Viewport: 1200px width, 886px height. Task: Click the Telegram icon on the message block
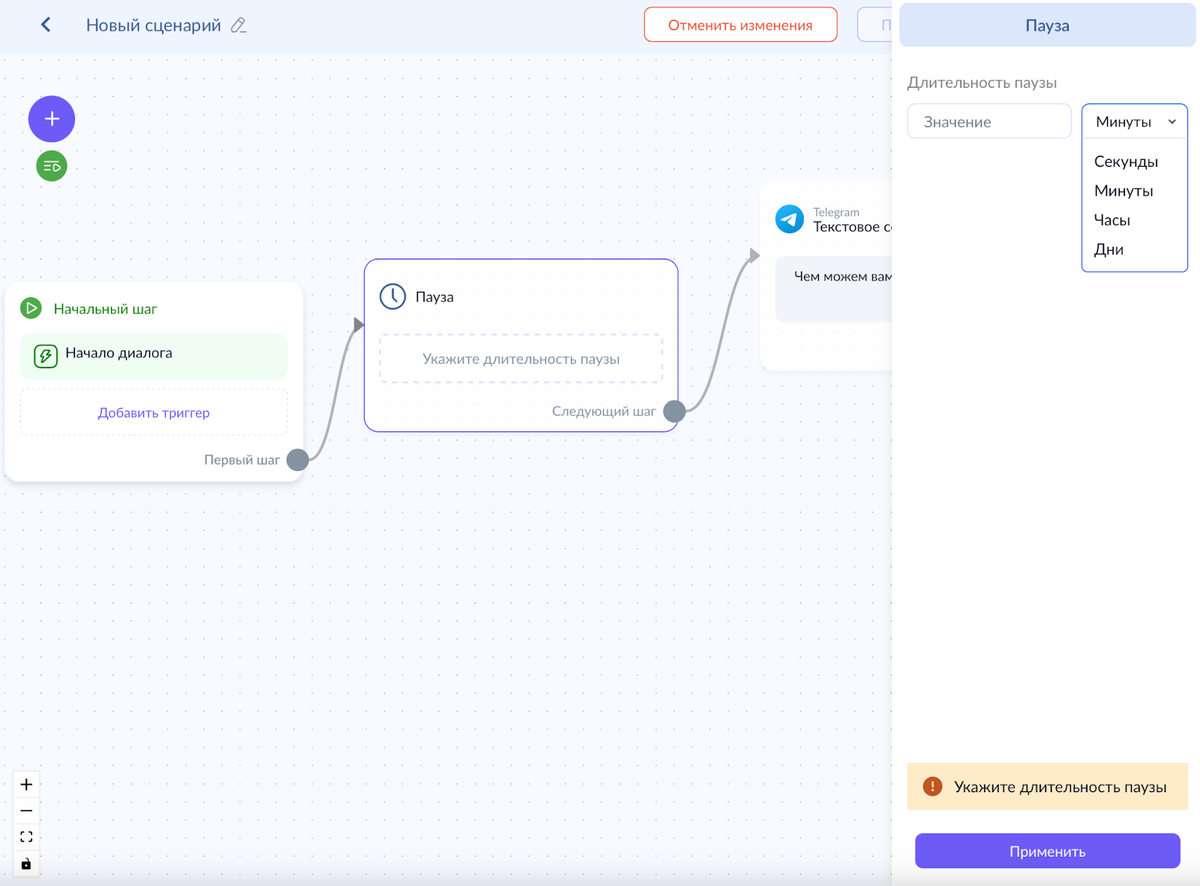pos(789,219)
